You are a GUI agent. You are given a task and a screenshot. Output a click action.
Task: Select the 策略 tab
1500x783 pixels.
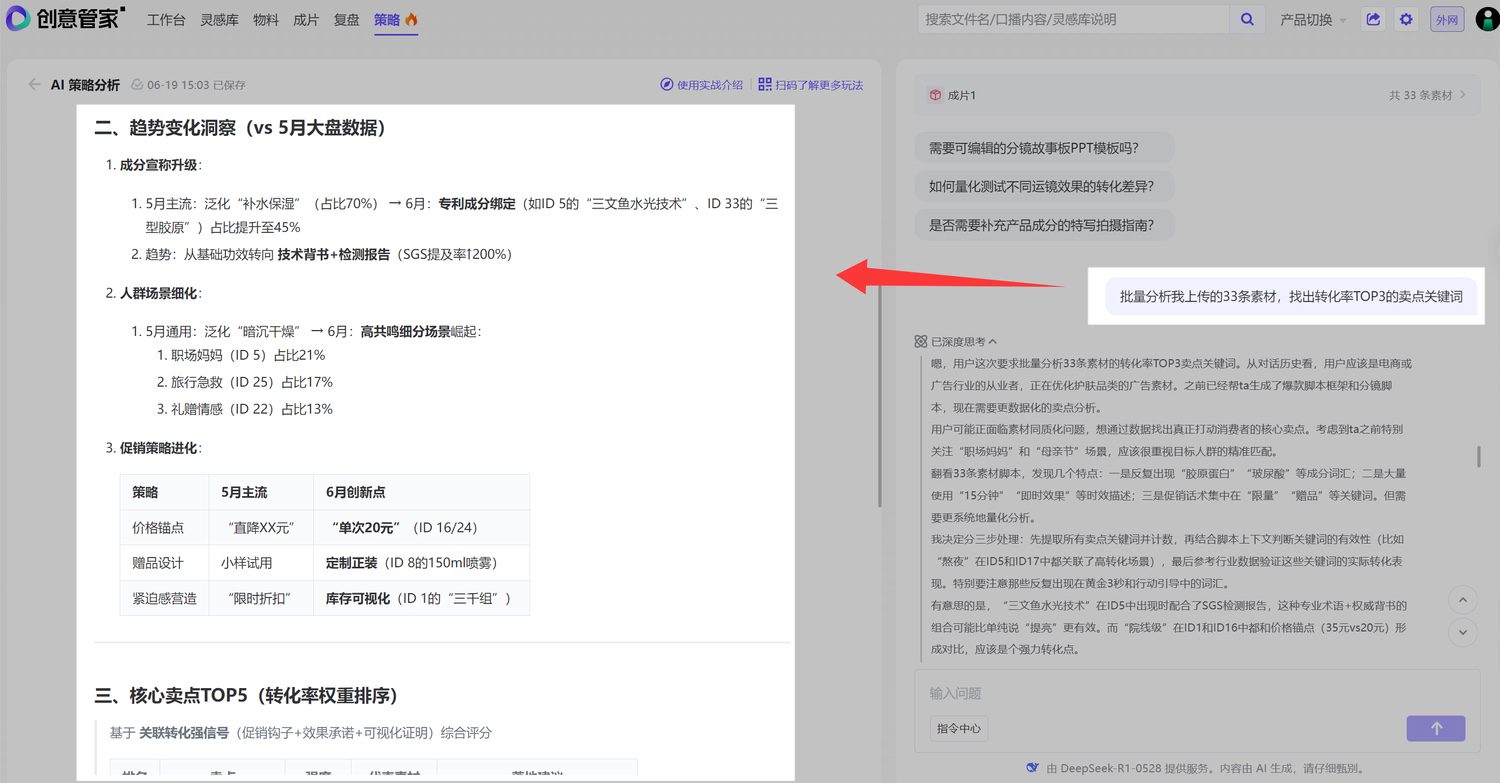(x=396, y=19)
